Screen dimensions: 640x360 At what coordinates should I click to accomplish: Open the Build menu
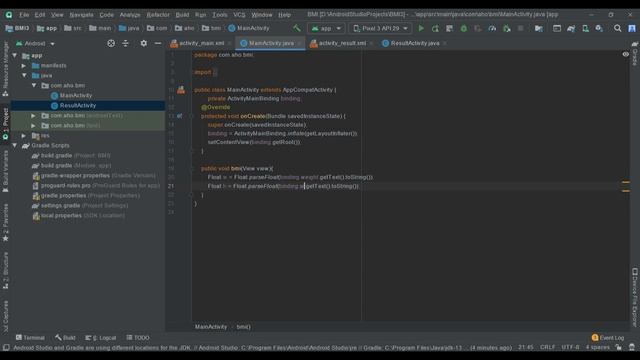click(x=182, y=15)
